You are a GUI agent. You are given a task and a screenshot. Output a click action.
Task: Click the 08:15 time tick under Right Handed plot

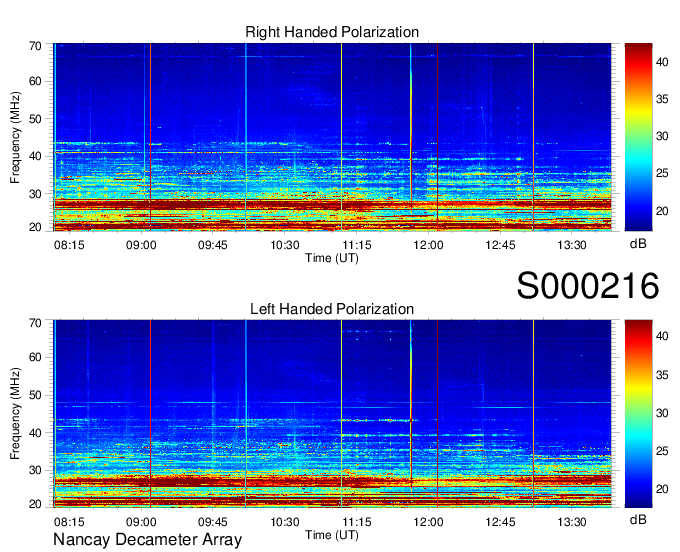(x=69, y=245)
